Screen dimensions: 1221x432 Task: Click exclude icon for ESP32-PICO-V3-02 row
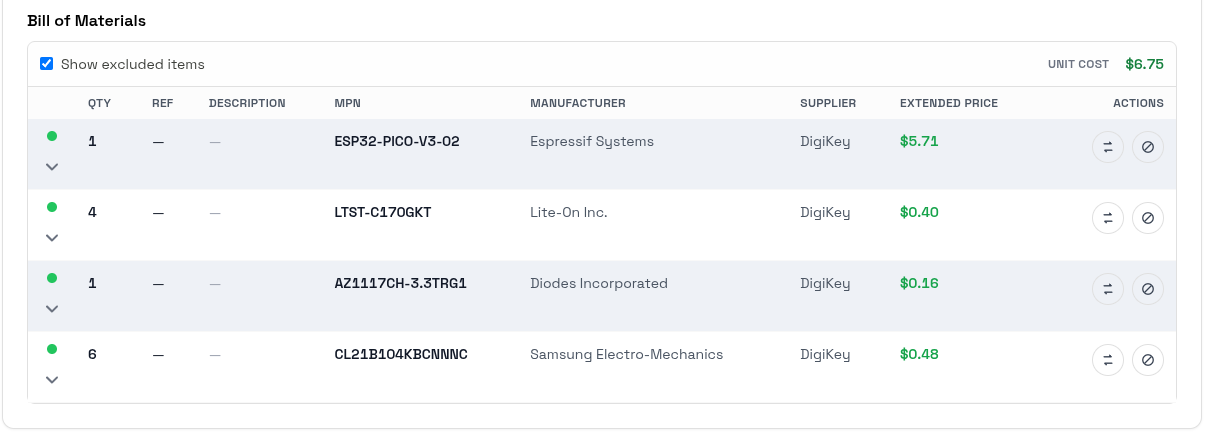tap(1148, 147)
